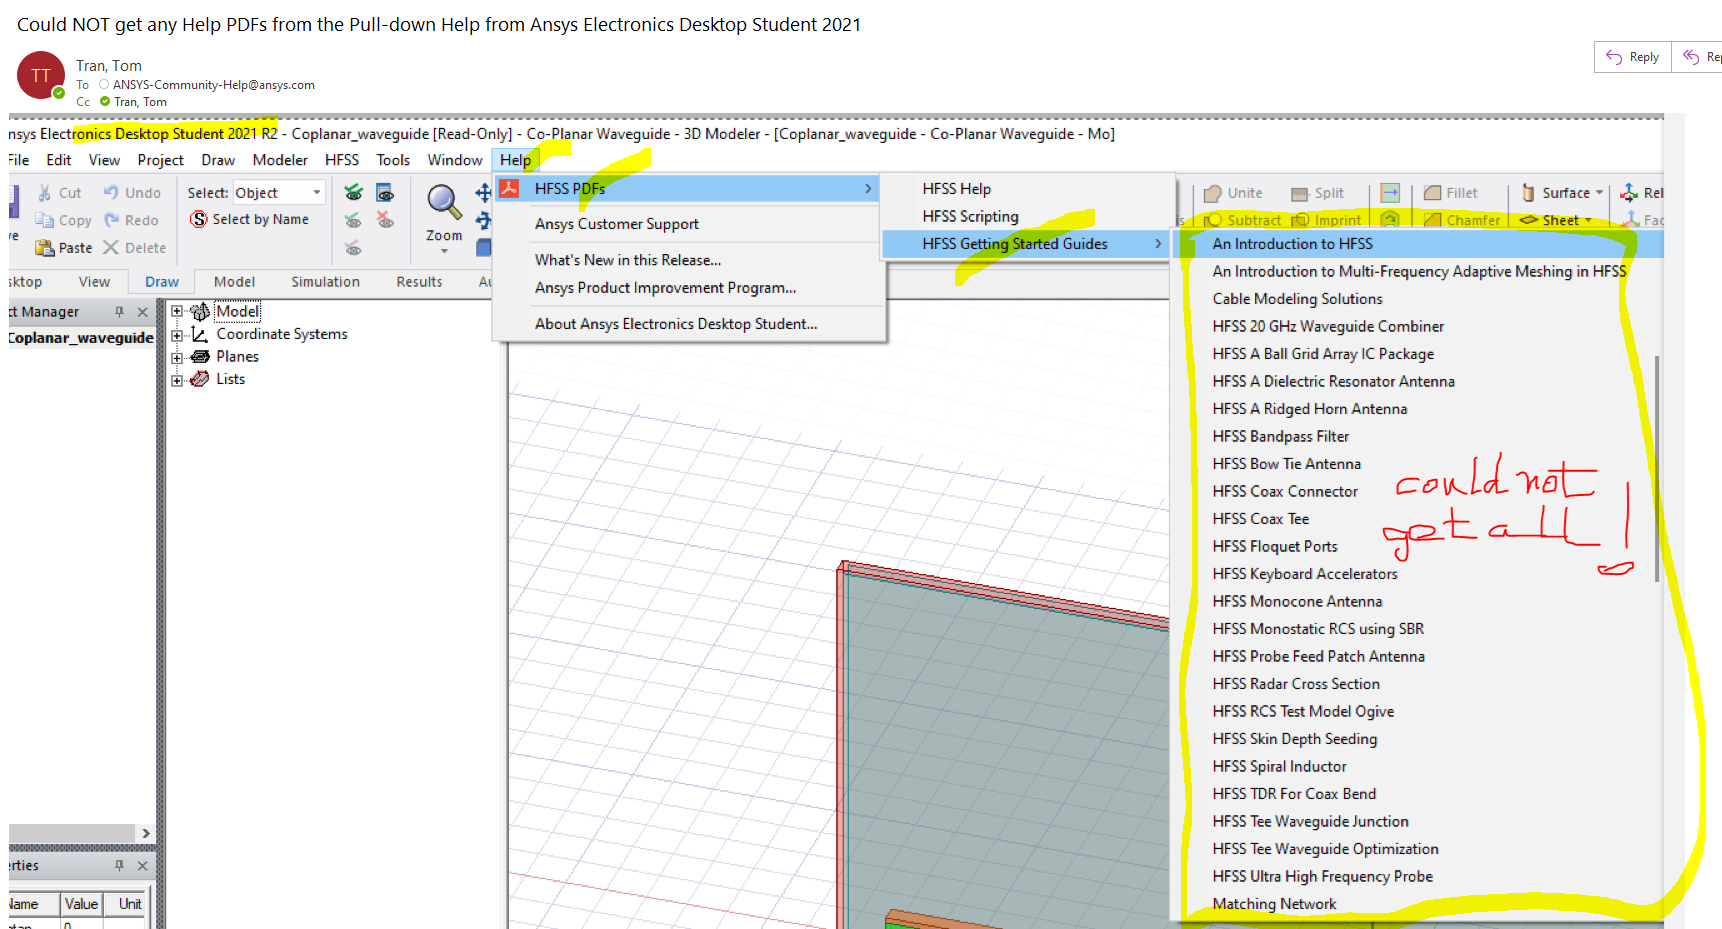1722x929 pixels.
Task: Open the Sheet dropdown arrow
Action: 1588,221
